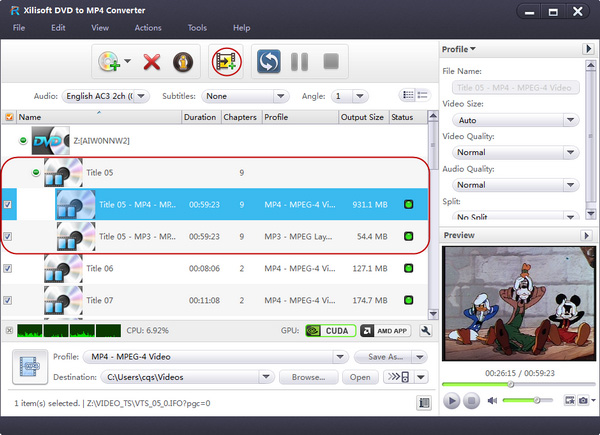Screen dimensions: 600x435
Task: Uncheck the Title 06 row checkbox
Action: tap(8, 268)
